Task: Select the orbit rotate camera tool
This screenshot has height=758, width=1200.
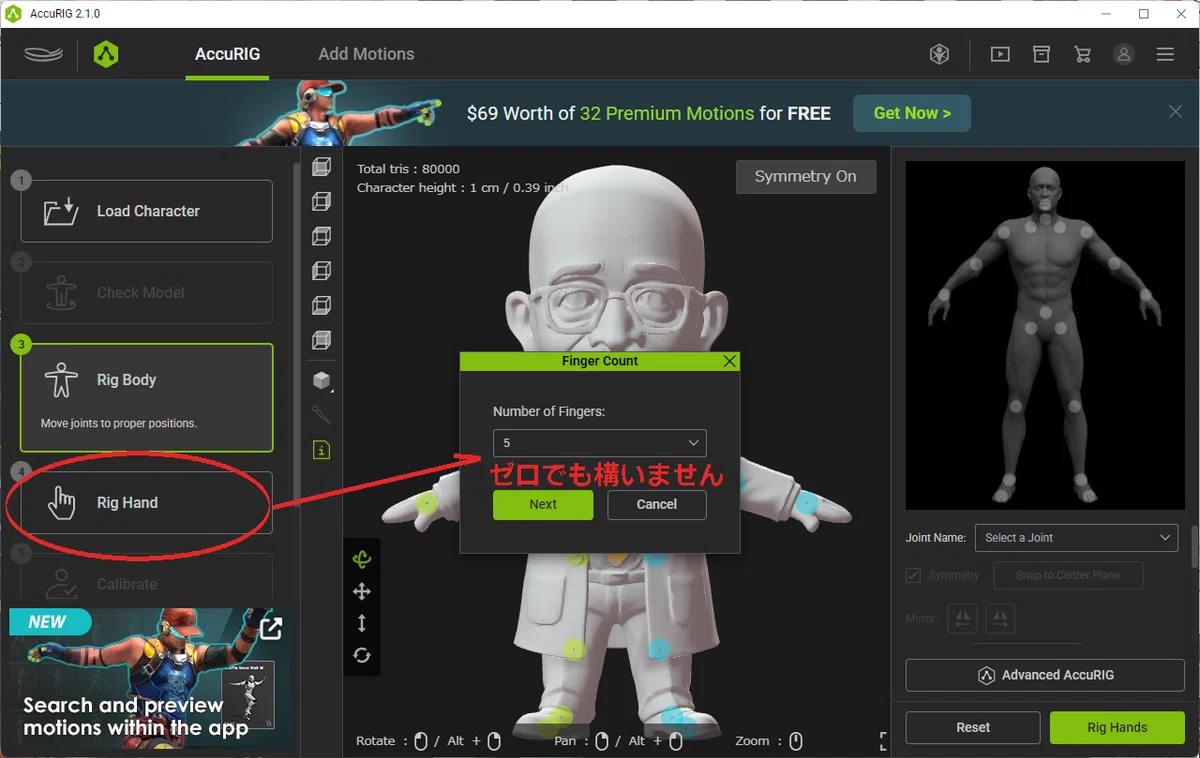Action: (x=362, y=560)
